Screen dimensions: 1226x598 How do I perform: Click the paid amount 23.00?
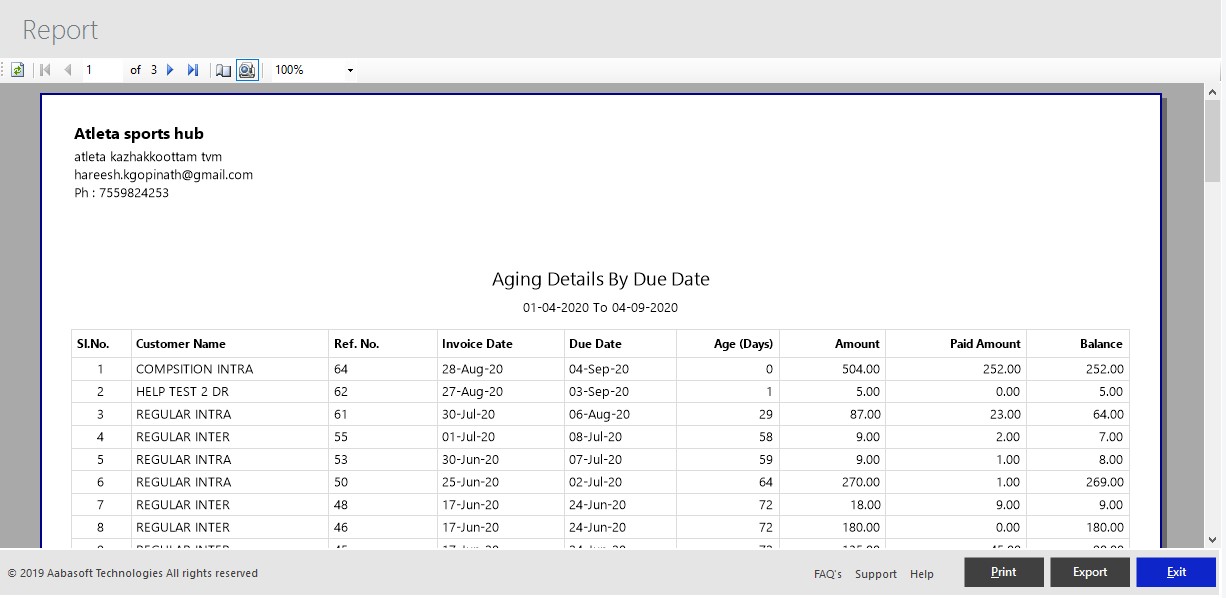[x=1003, y=414]
